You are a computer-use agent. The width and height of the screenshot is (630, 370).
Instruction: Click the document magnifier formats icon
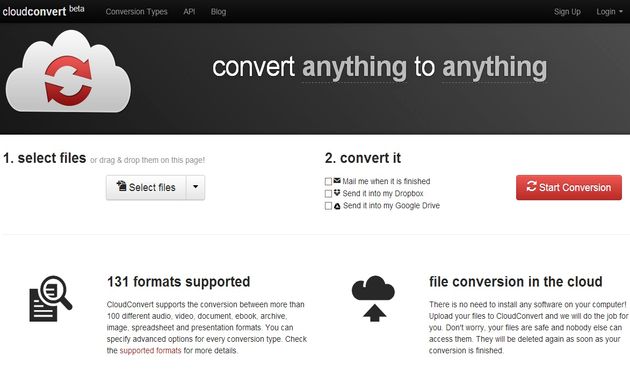click(x=51, y=298)
